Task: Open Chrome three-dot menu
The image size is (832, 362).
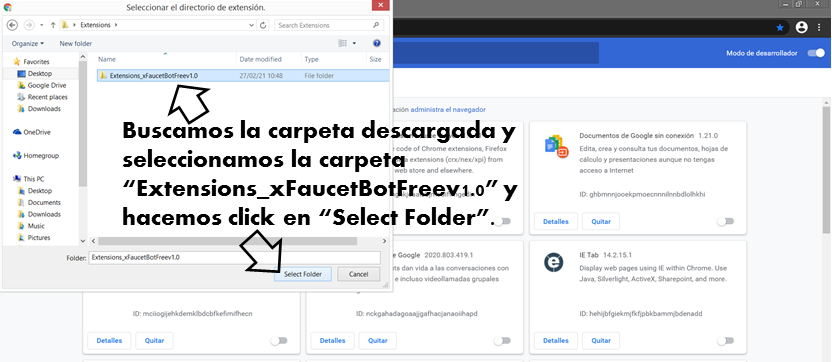Action: click(819, 27)
